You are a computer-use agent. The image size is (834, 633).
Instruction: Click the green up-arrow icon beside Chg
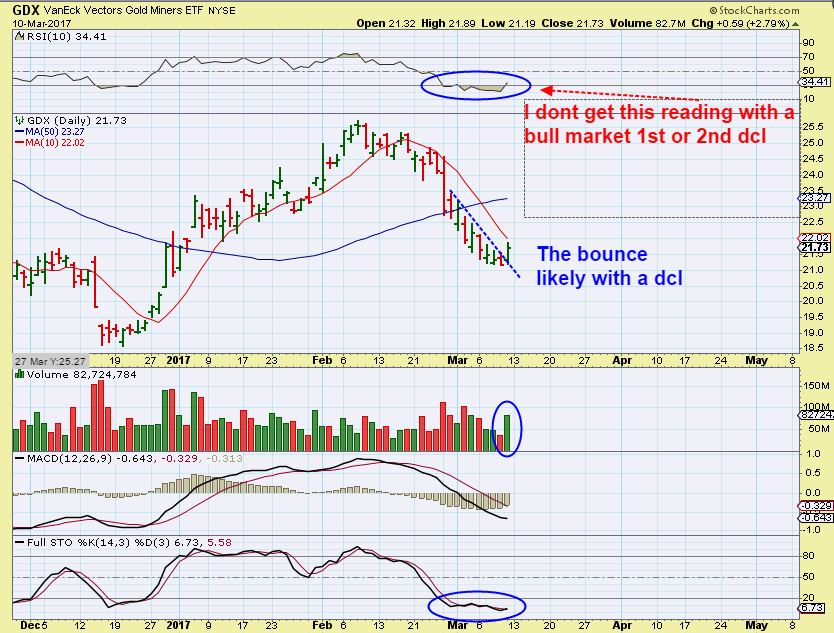coord(795,24)
